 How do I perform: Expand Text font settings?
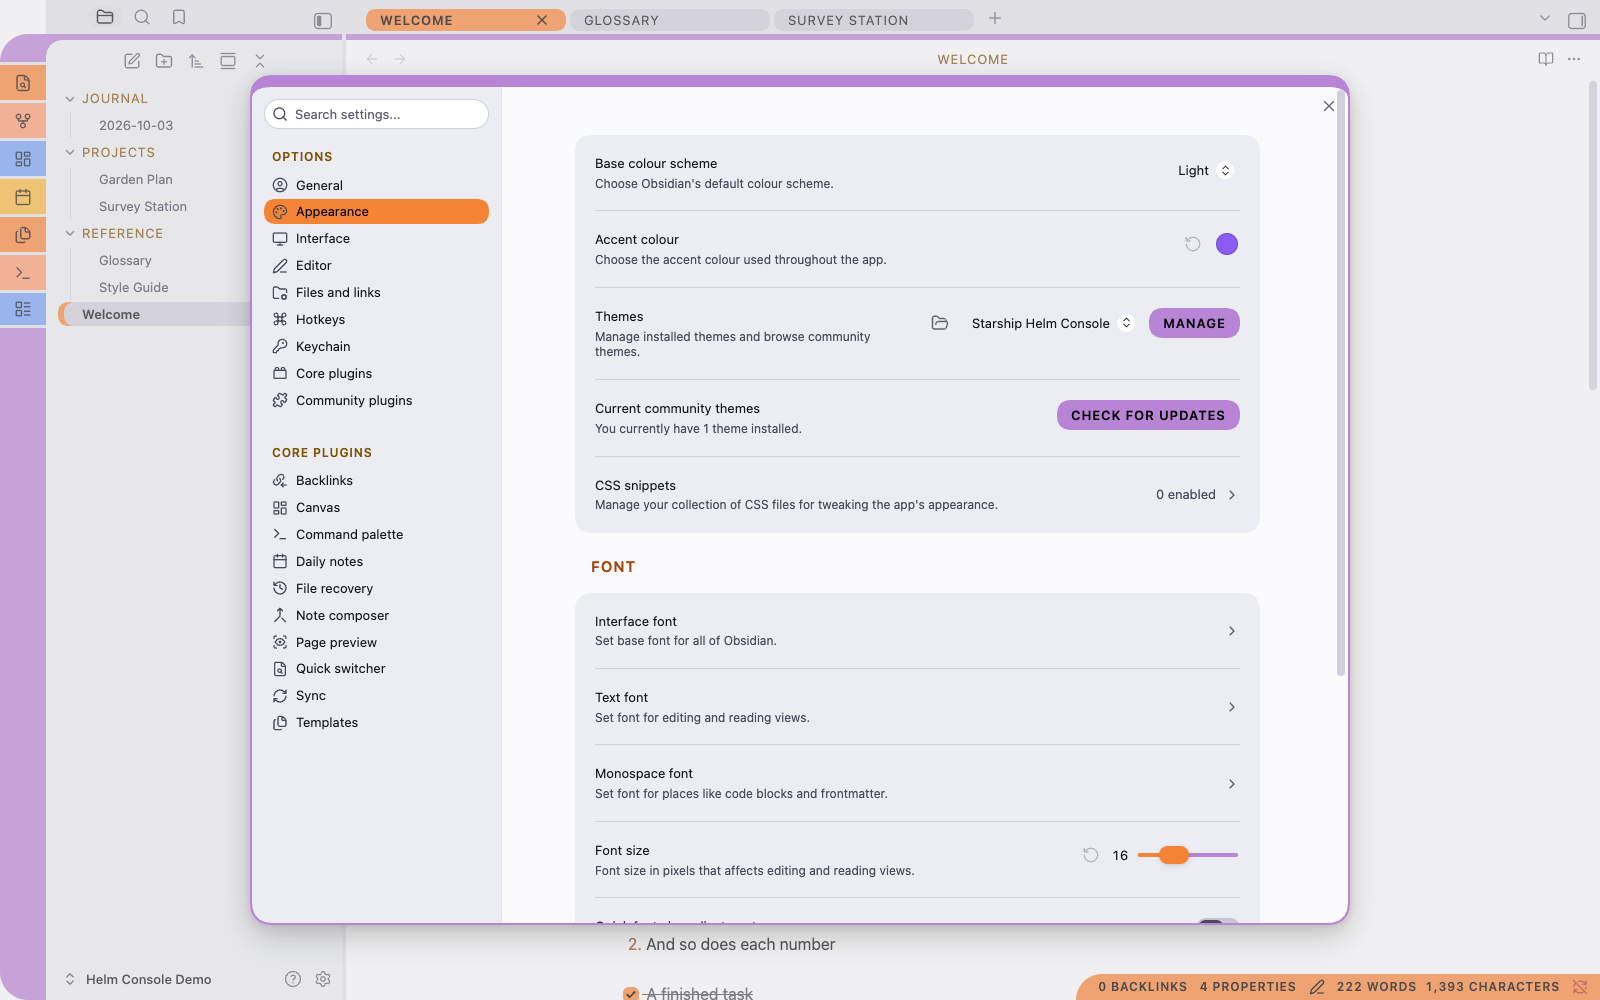click(x=917, y=707)
